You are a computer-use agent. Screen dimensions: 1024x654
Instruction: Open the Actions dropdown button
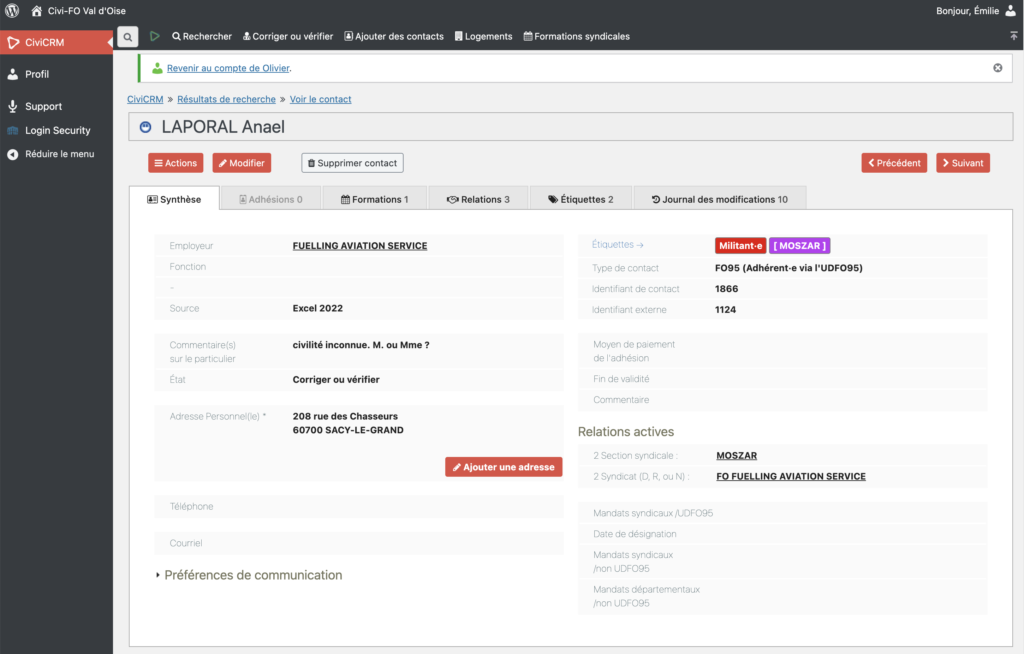click(x=176, y=163)
